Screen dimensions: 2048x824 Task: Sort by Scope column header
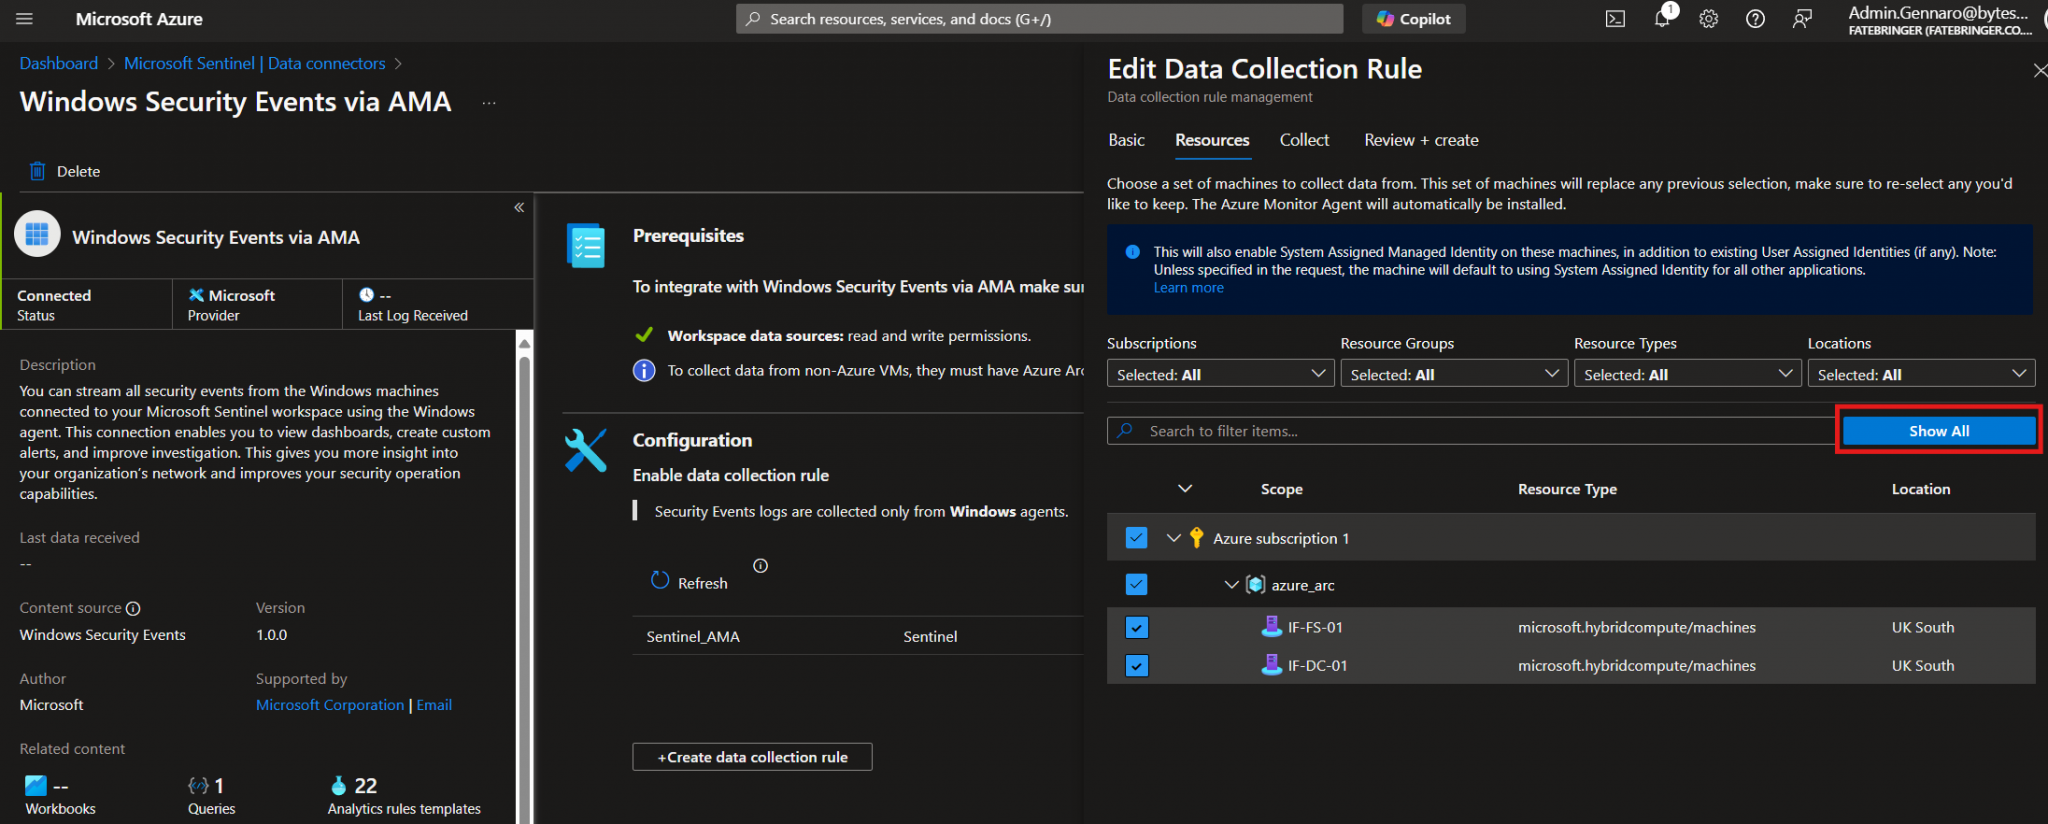1281,489
